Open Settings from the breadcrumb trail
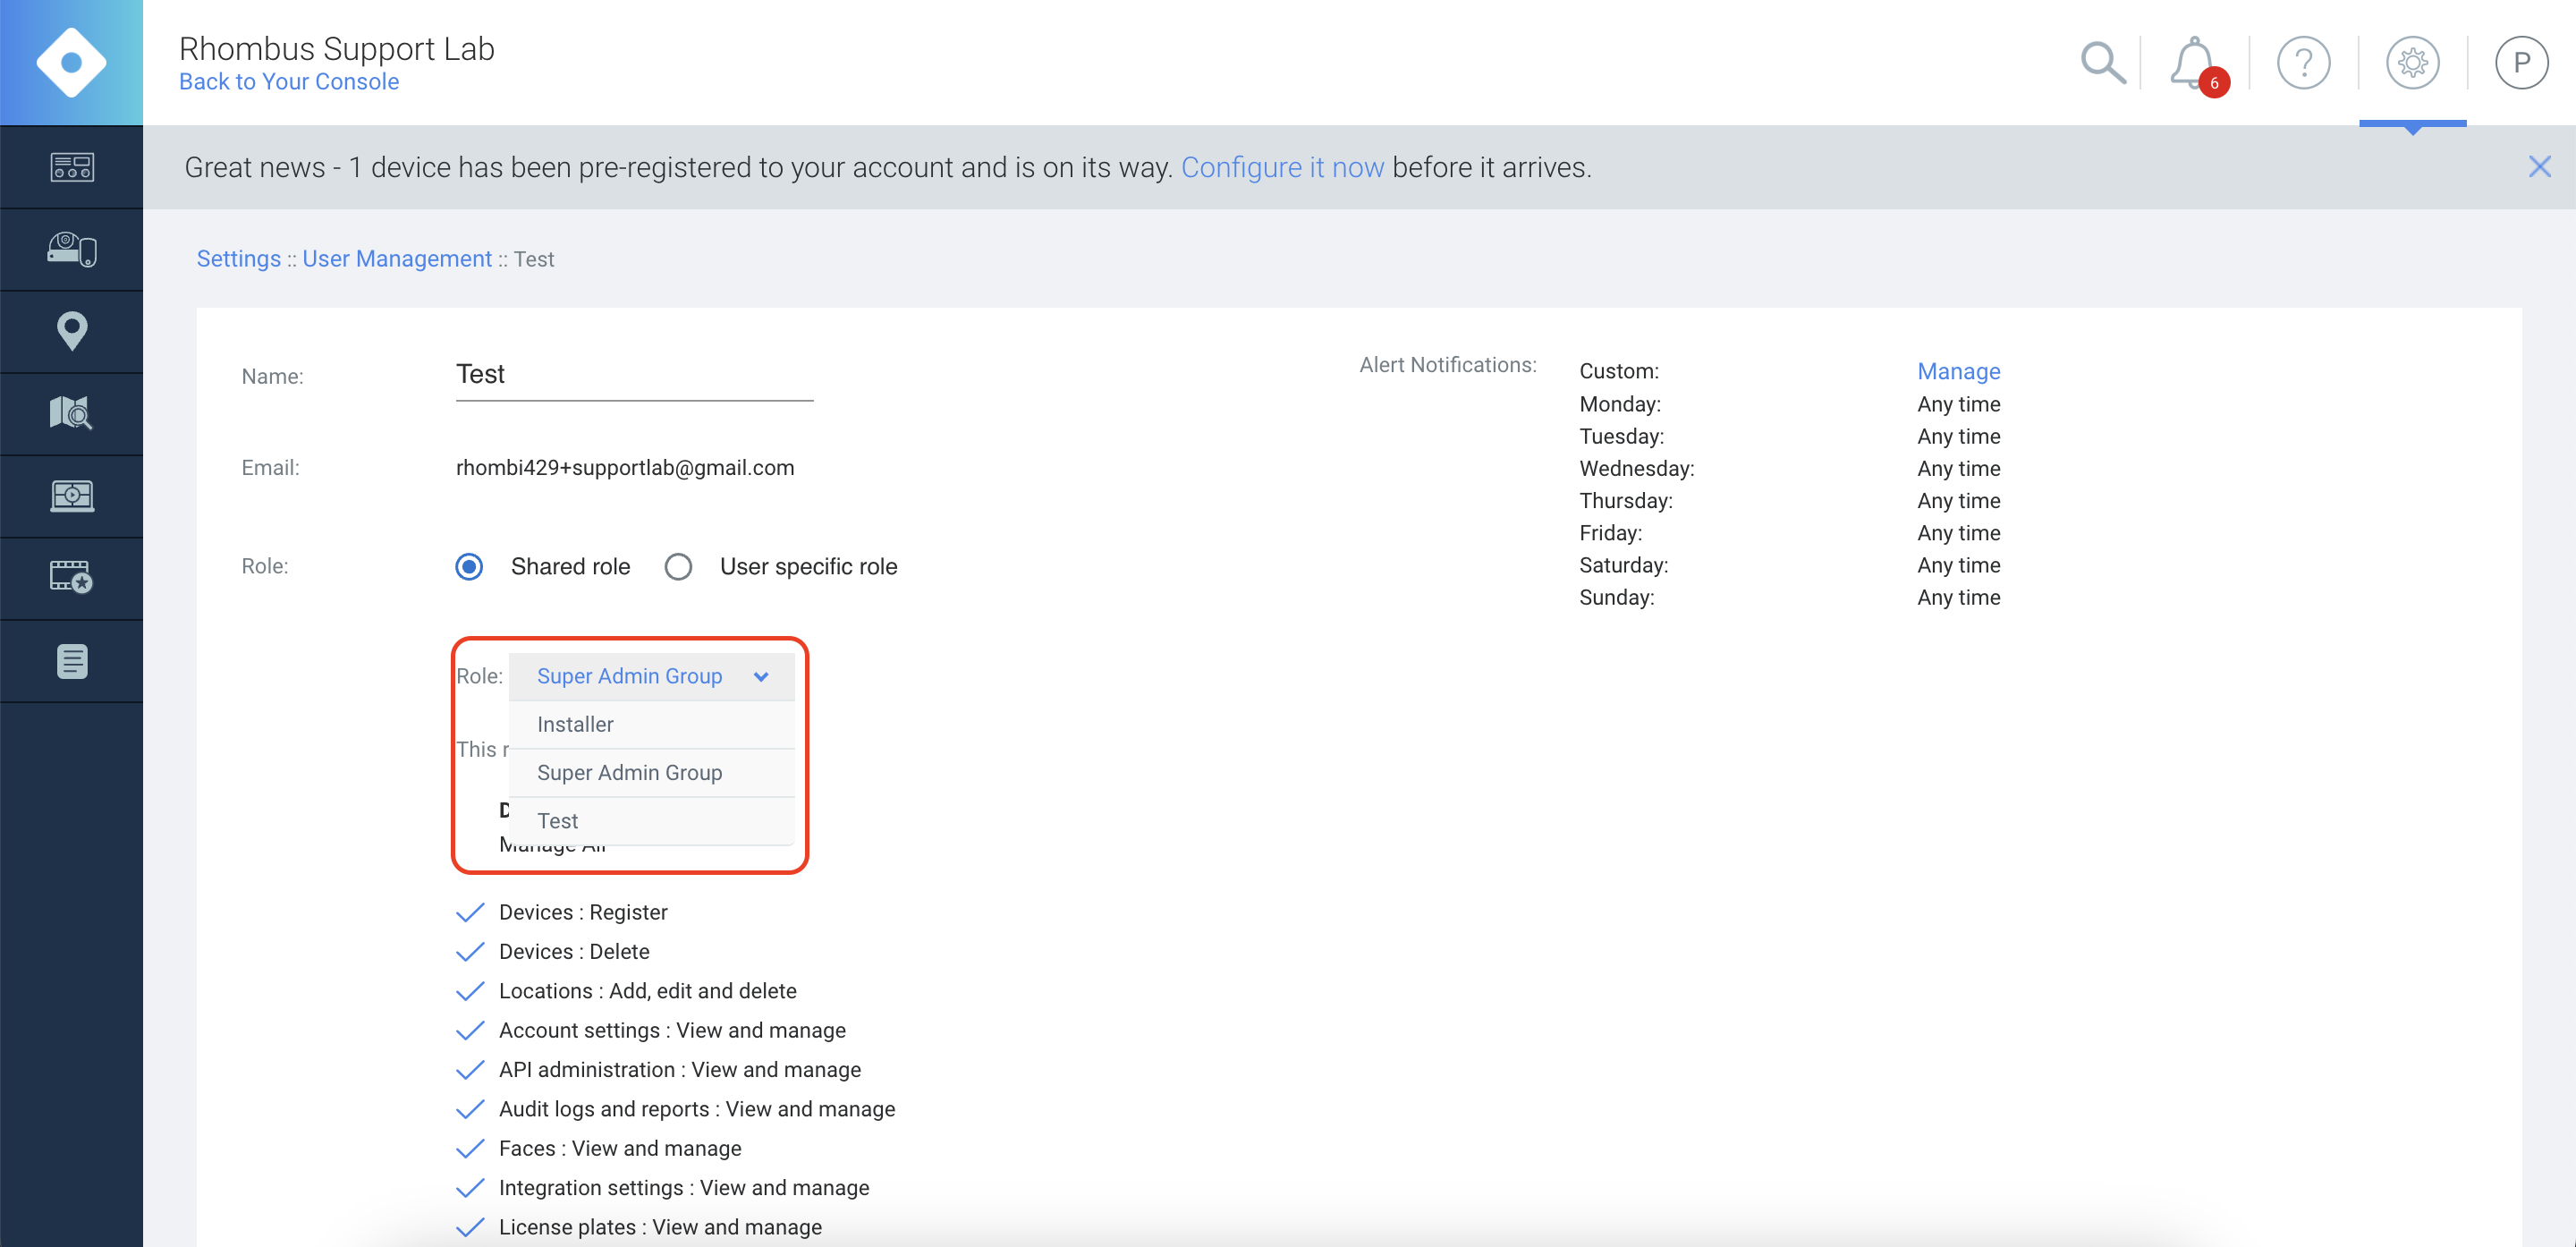 [x=238, y=258]
